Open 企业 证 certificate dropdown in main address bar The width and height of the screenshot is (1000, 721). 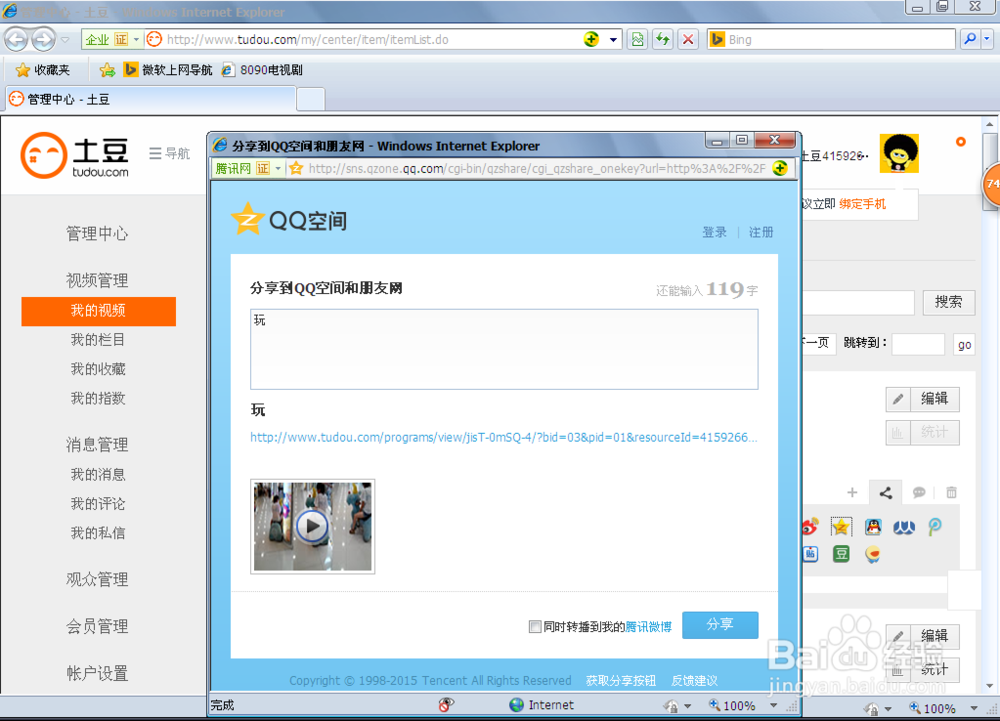(112, 40)
